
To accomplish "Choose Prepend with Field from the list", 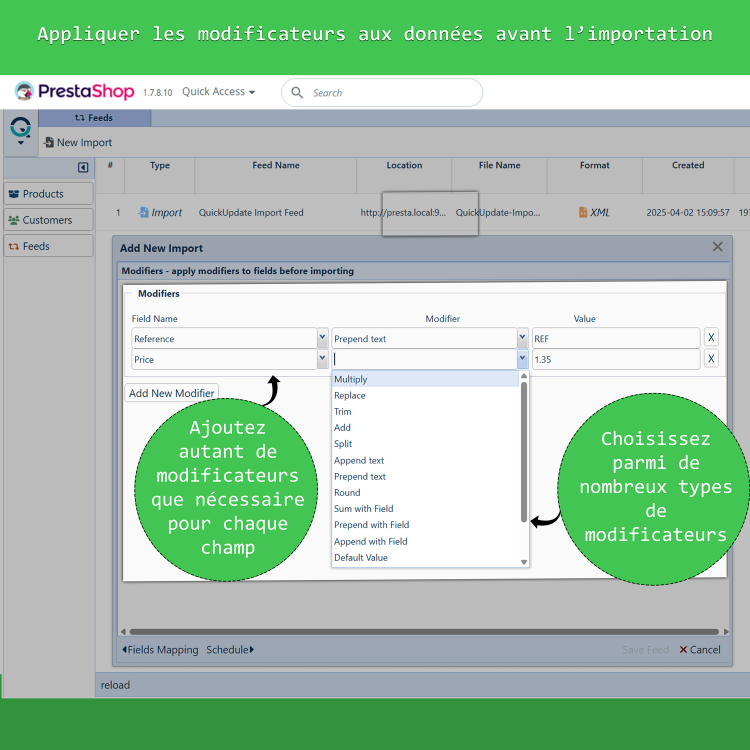I will pyautogui.click(x=425, y=525).
